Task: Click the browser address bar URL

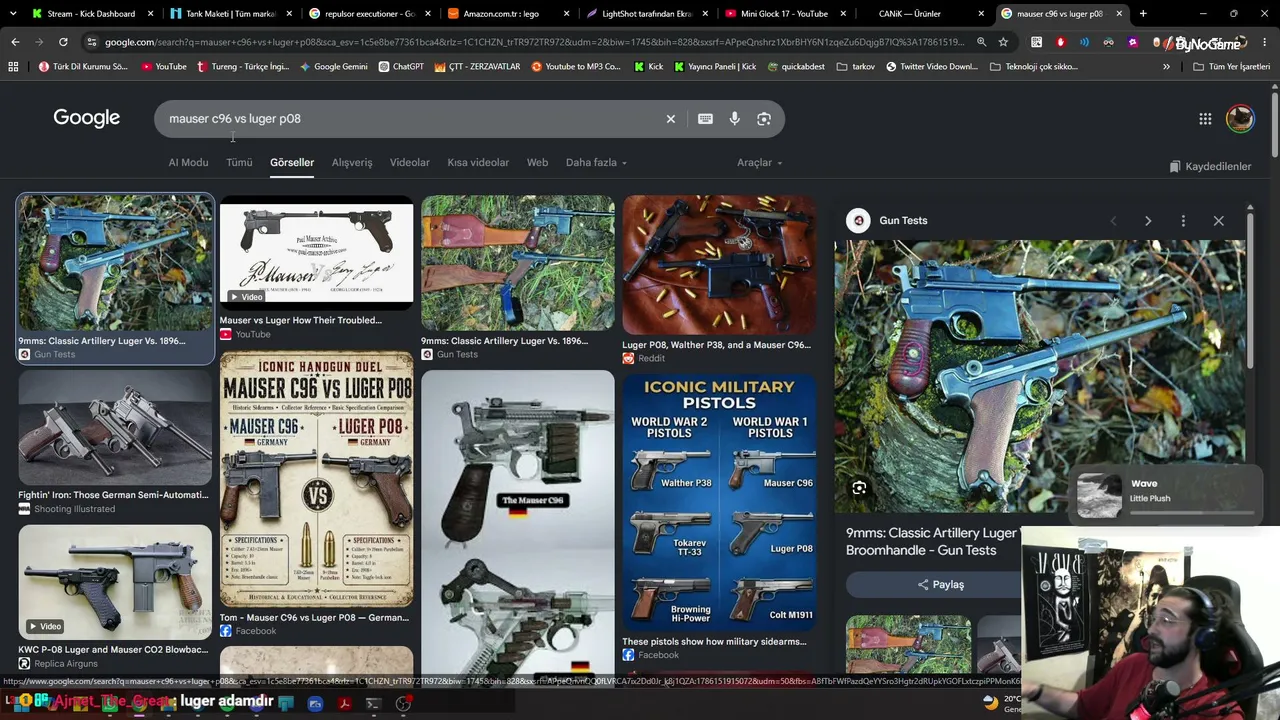Action: point(534,42)
